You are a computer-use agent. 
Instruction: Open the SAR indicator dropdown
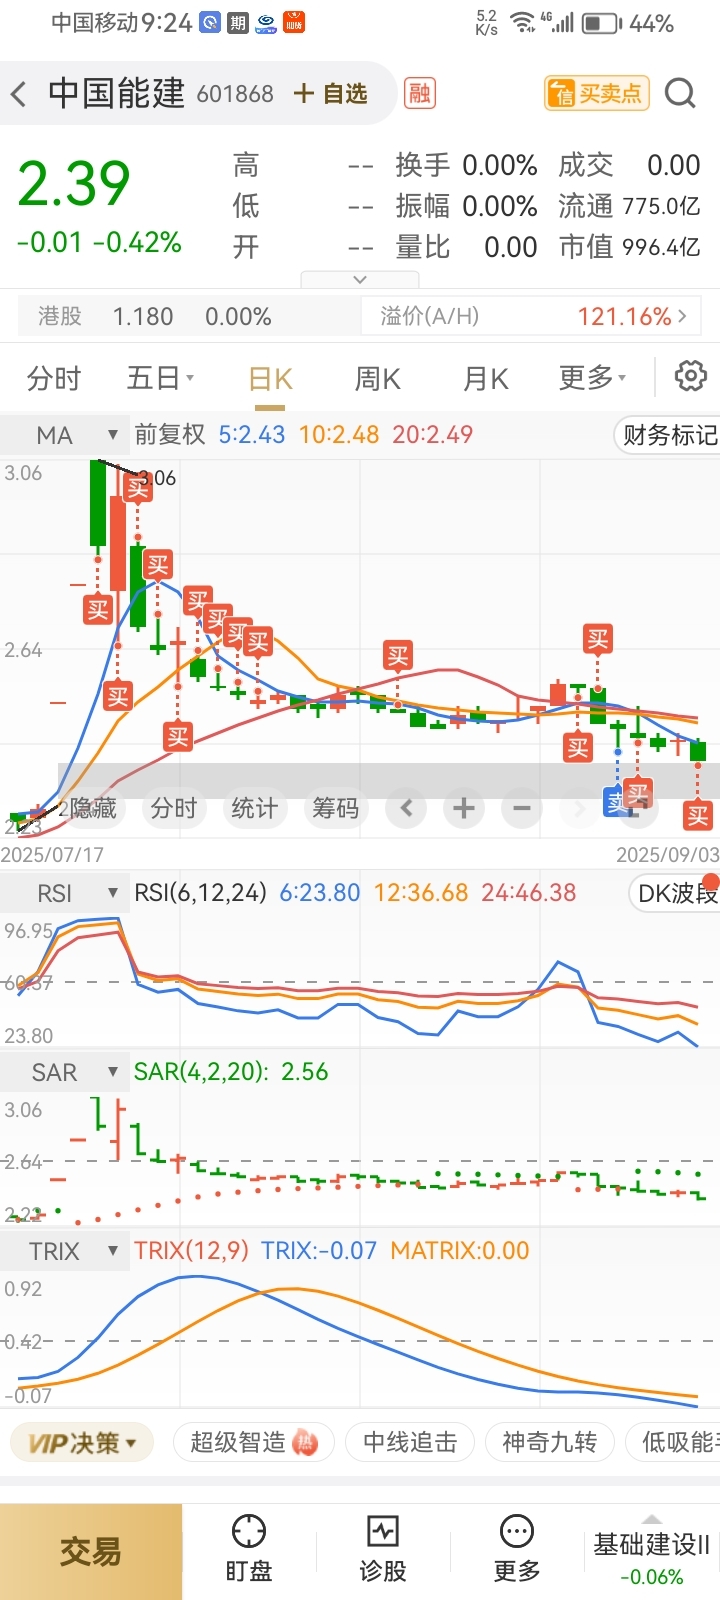coord(64,1072)
